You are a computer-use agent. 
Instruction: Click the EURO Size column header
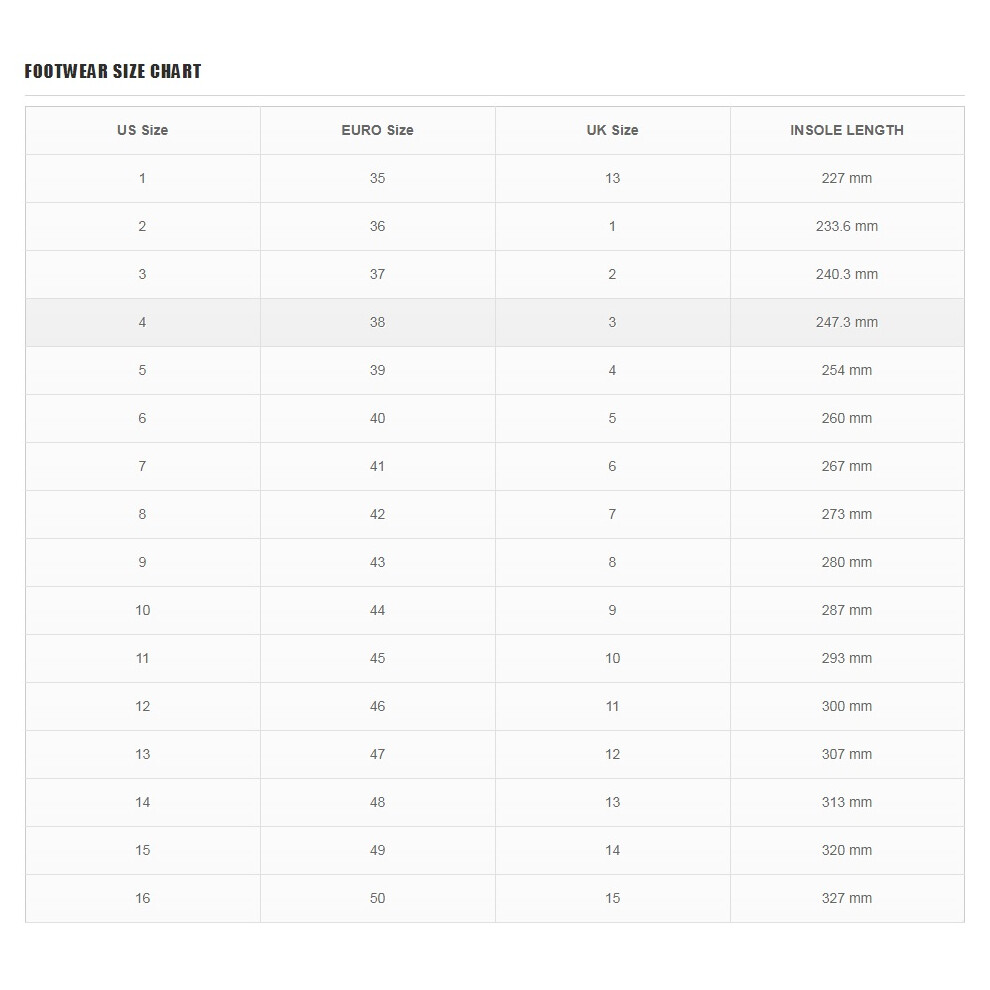point(378,131)
